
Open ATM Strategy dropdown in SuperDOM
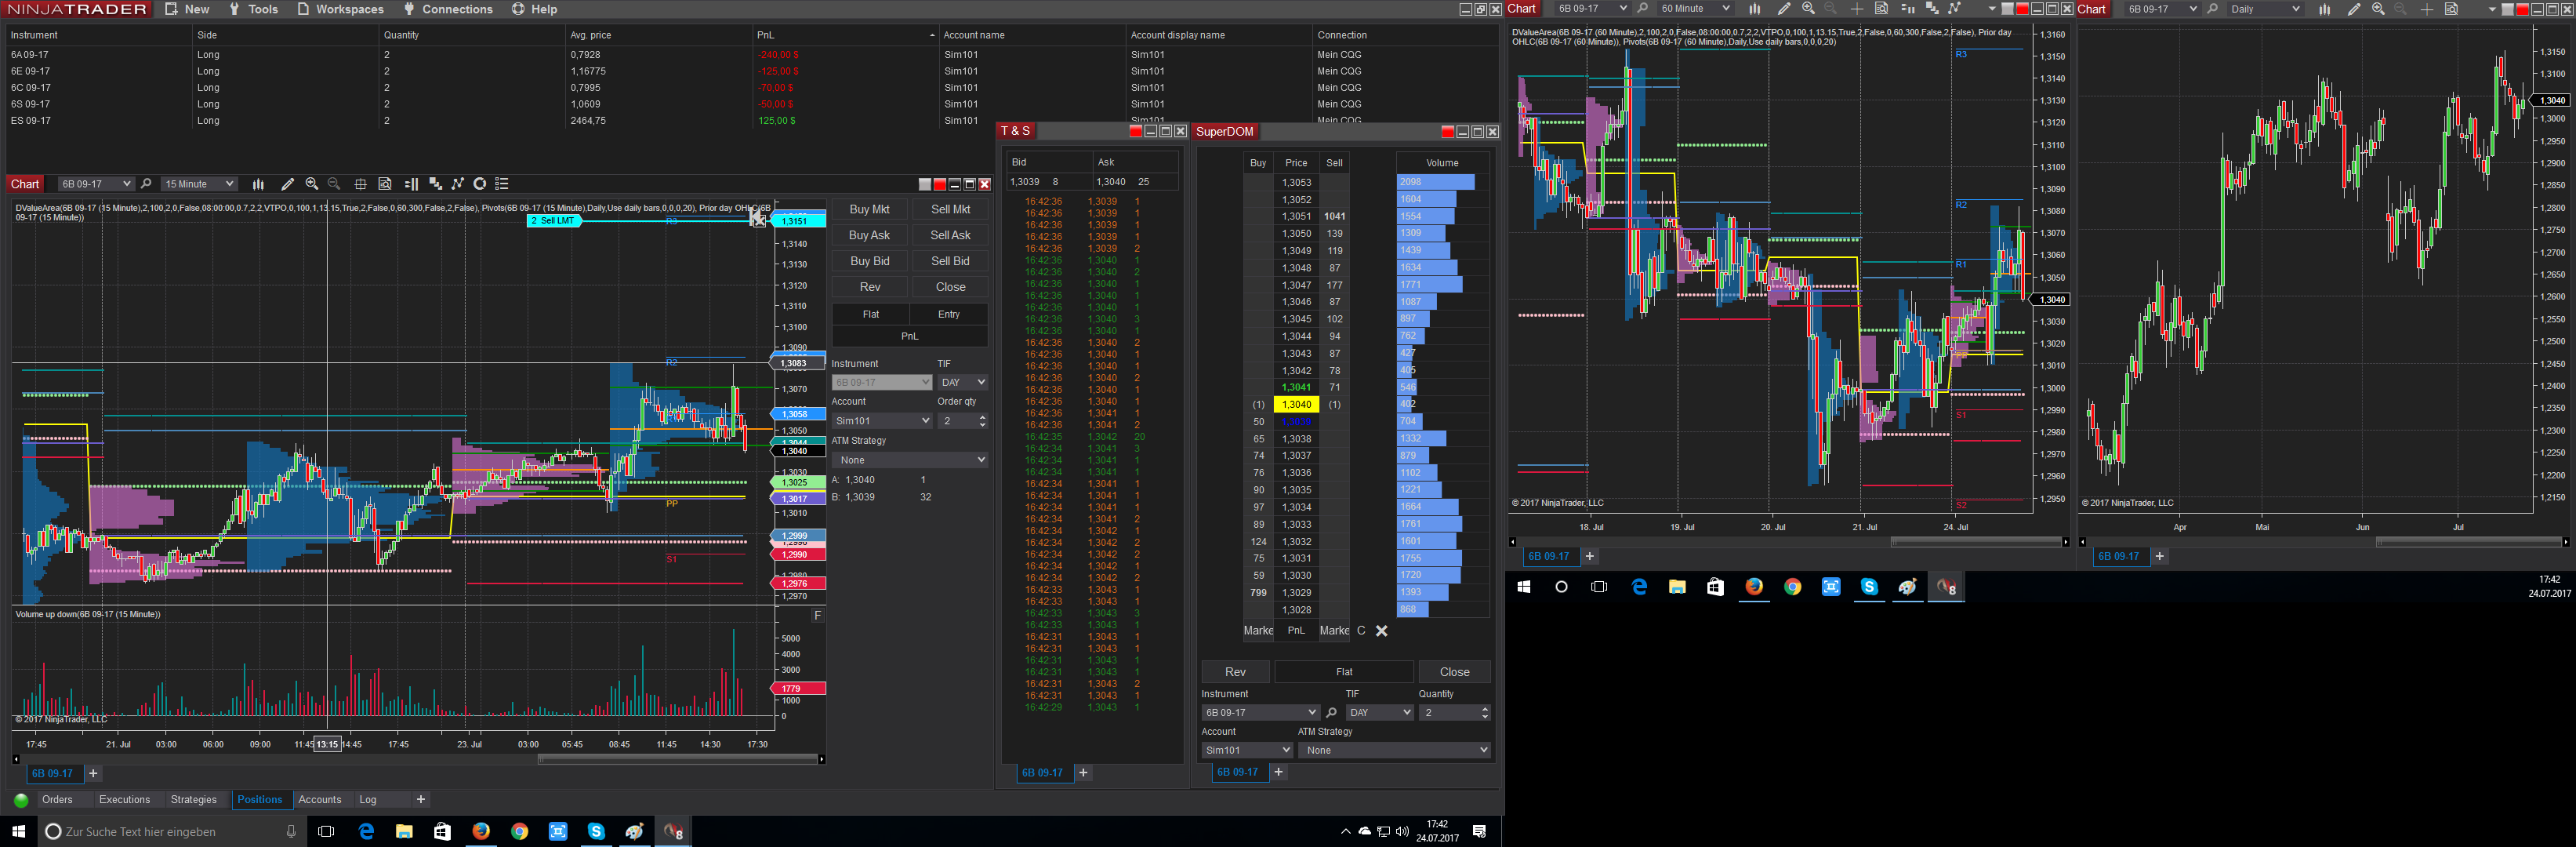point(1394,750)
